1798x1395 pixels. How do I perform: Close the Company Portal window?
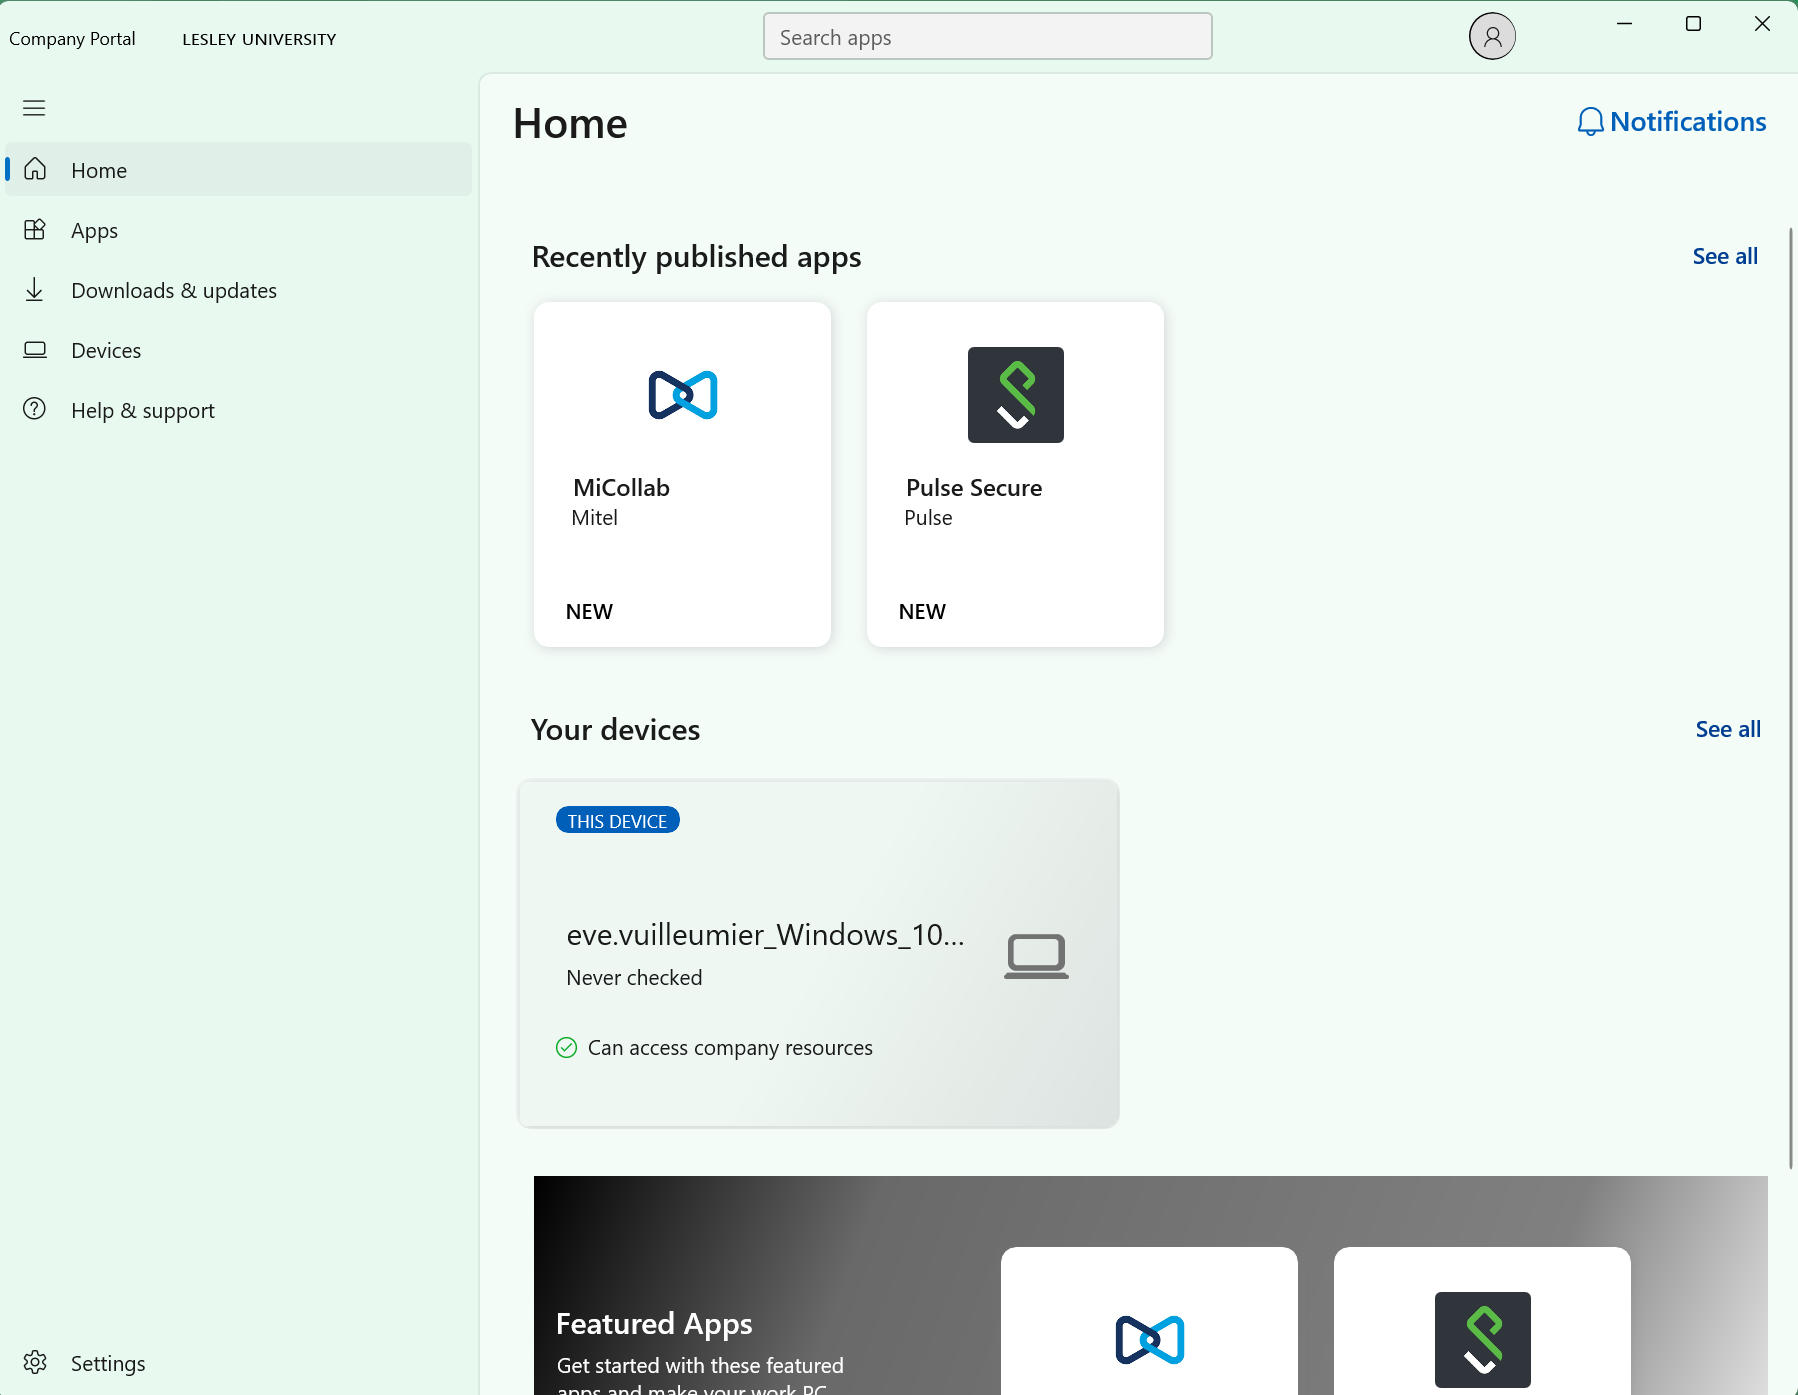point(1762,24)
